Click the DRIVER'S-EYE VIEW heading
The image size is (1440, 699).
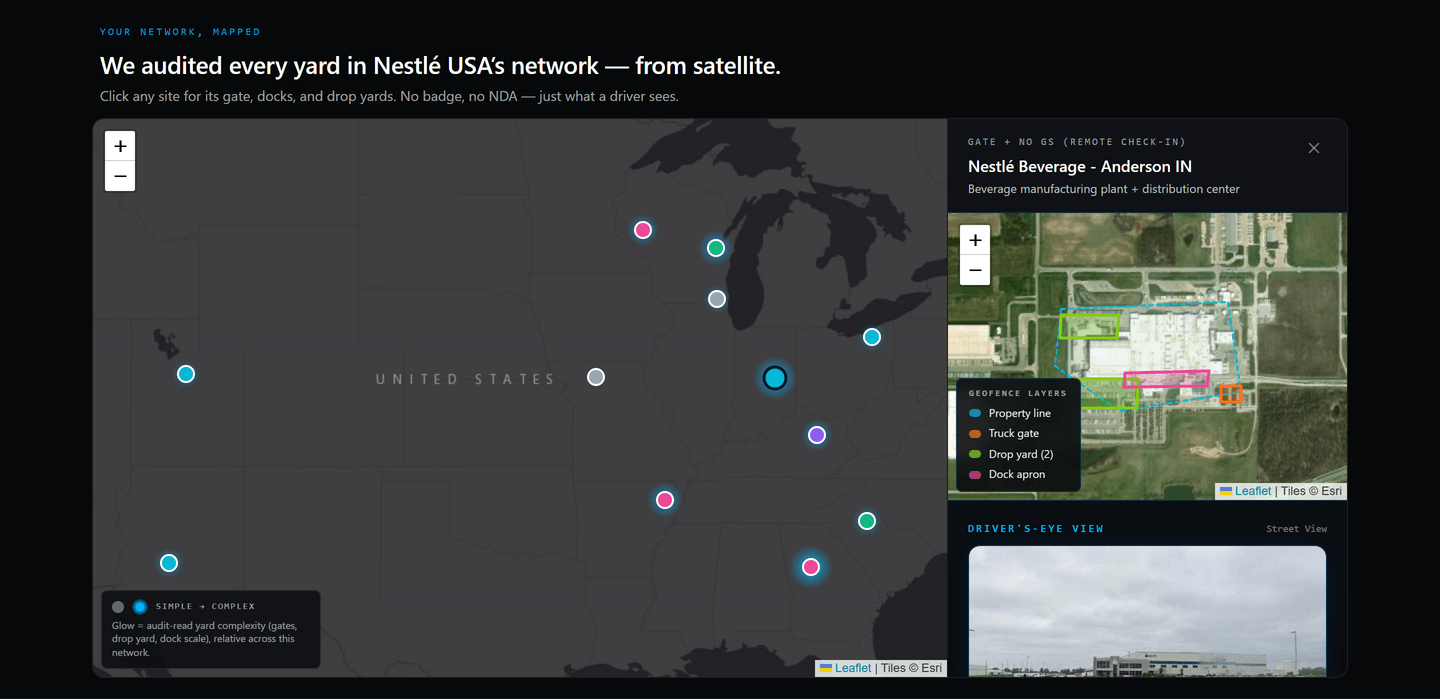coord(1036,529)
